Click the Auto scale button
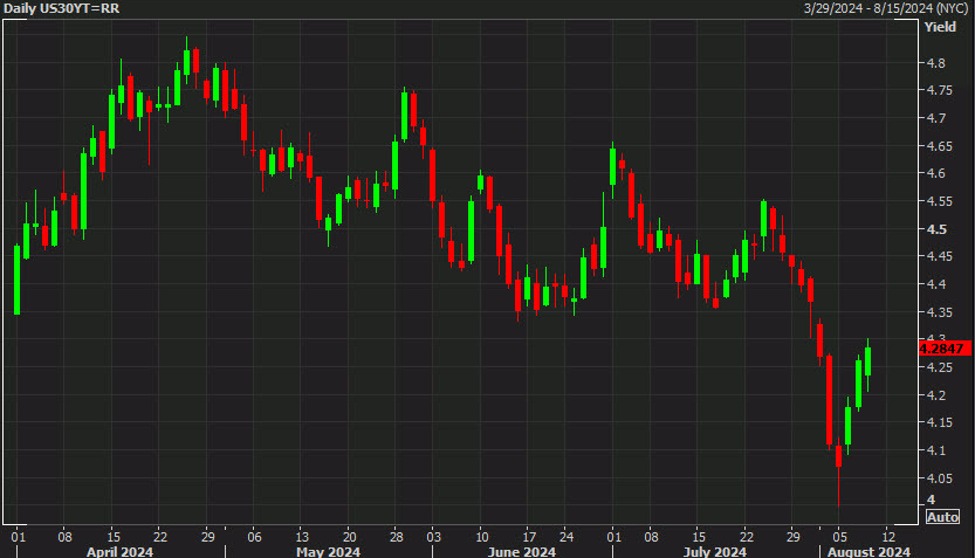975x558 pixels. point(942,517)
